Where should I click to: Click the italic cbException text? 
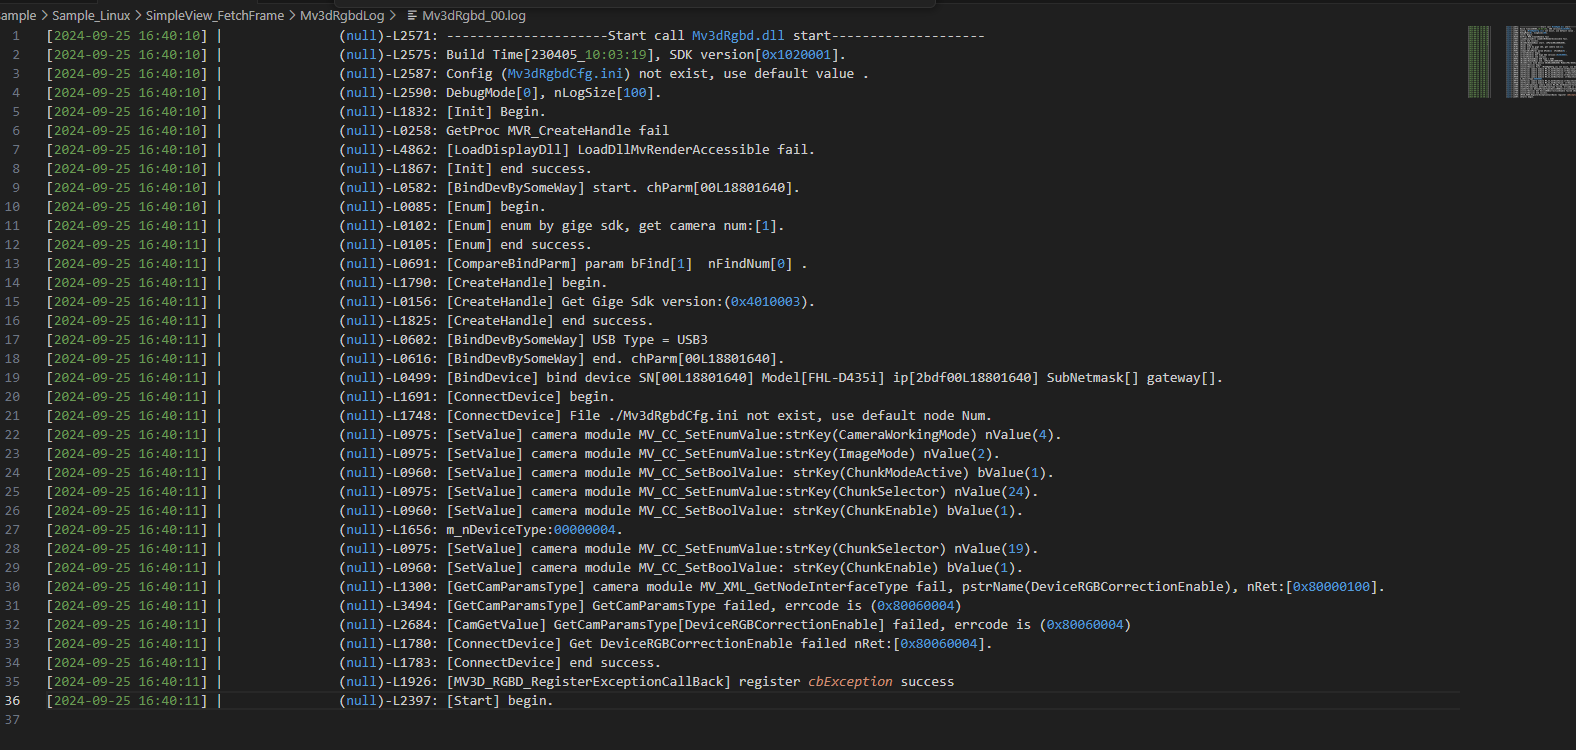coord(850,682)
